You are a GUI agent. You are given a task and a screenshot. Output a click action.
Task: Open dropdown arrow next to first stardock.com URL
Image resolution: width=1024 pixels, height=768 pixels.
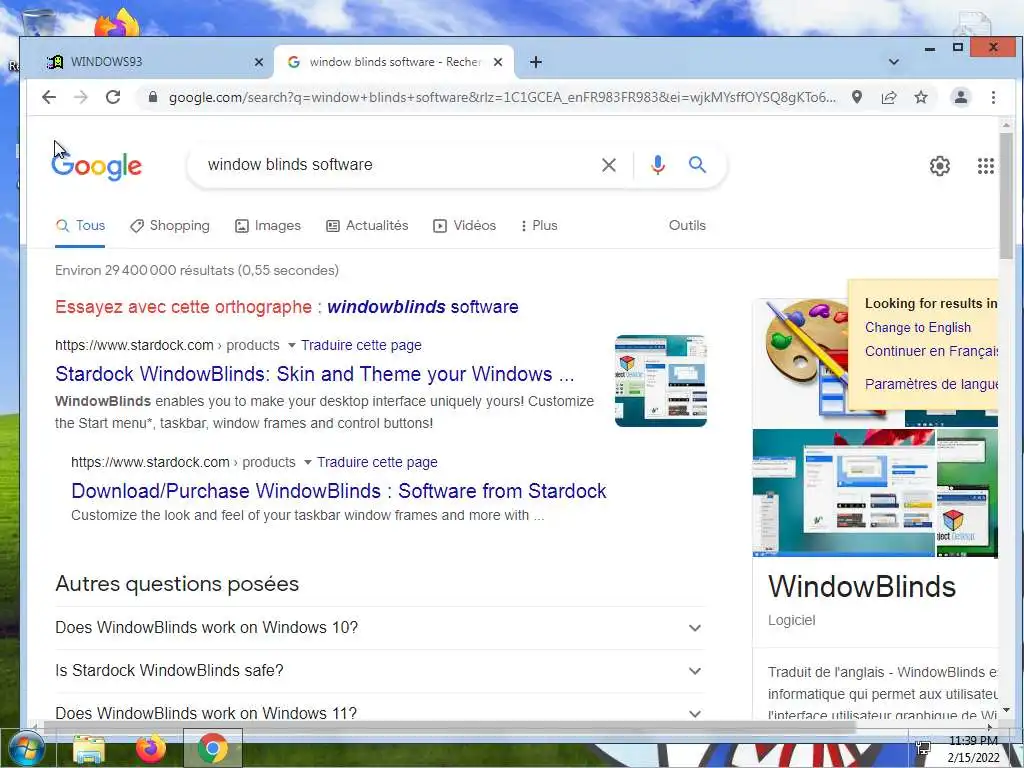coord(292,345)
